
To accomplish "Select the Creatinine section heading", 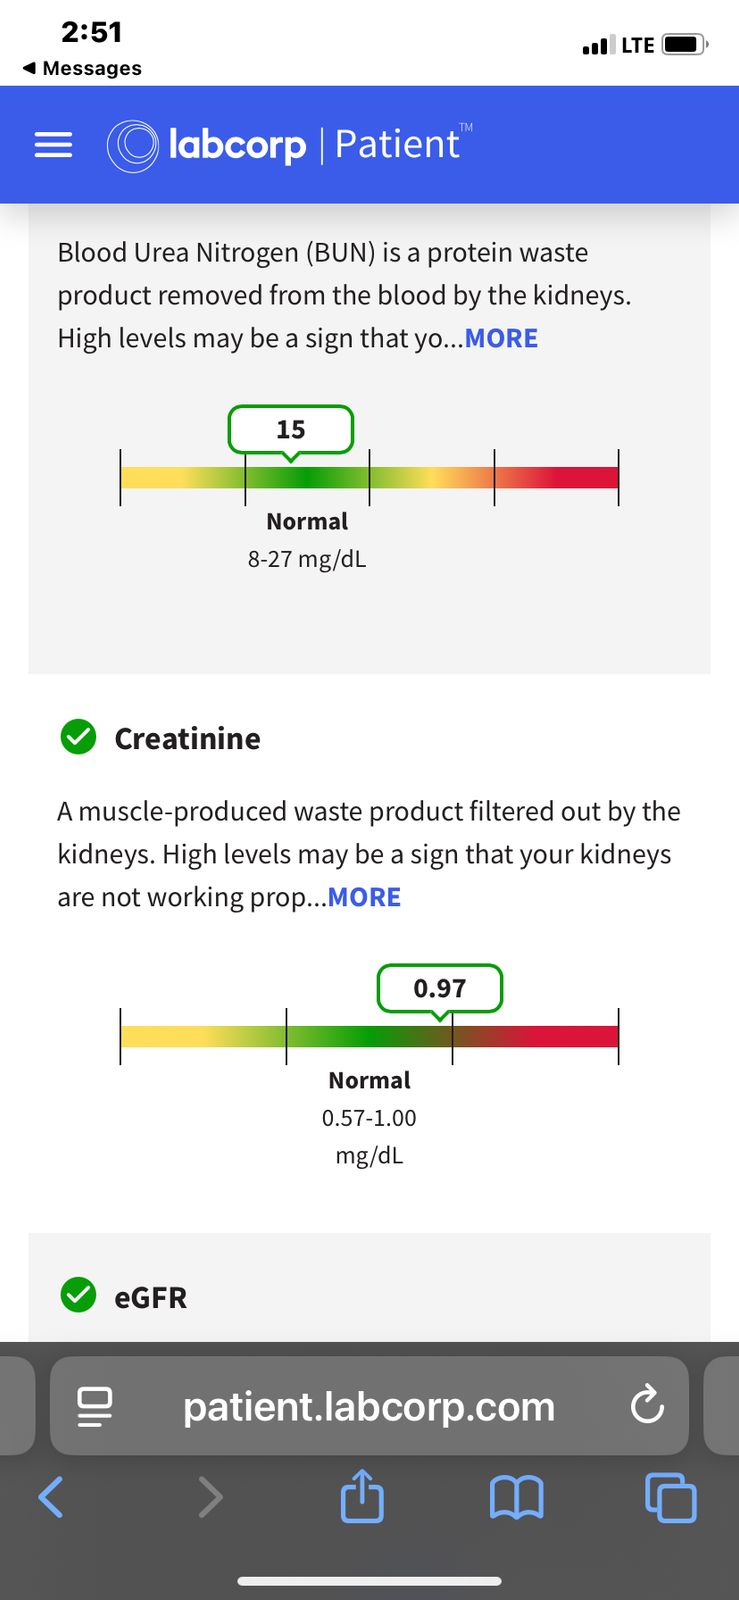I will point(187,738).
